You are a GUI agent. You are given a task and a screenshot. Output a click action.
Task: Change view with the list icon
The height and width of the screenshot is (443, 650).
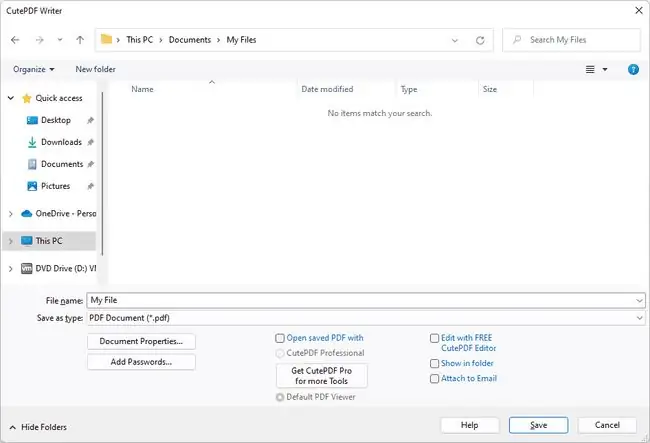pos(590,69)
